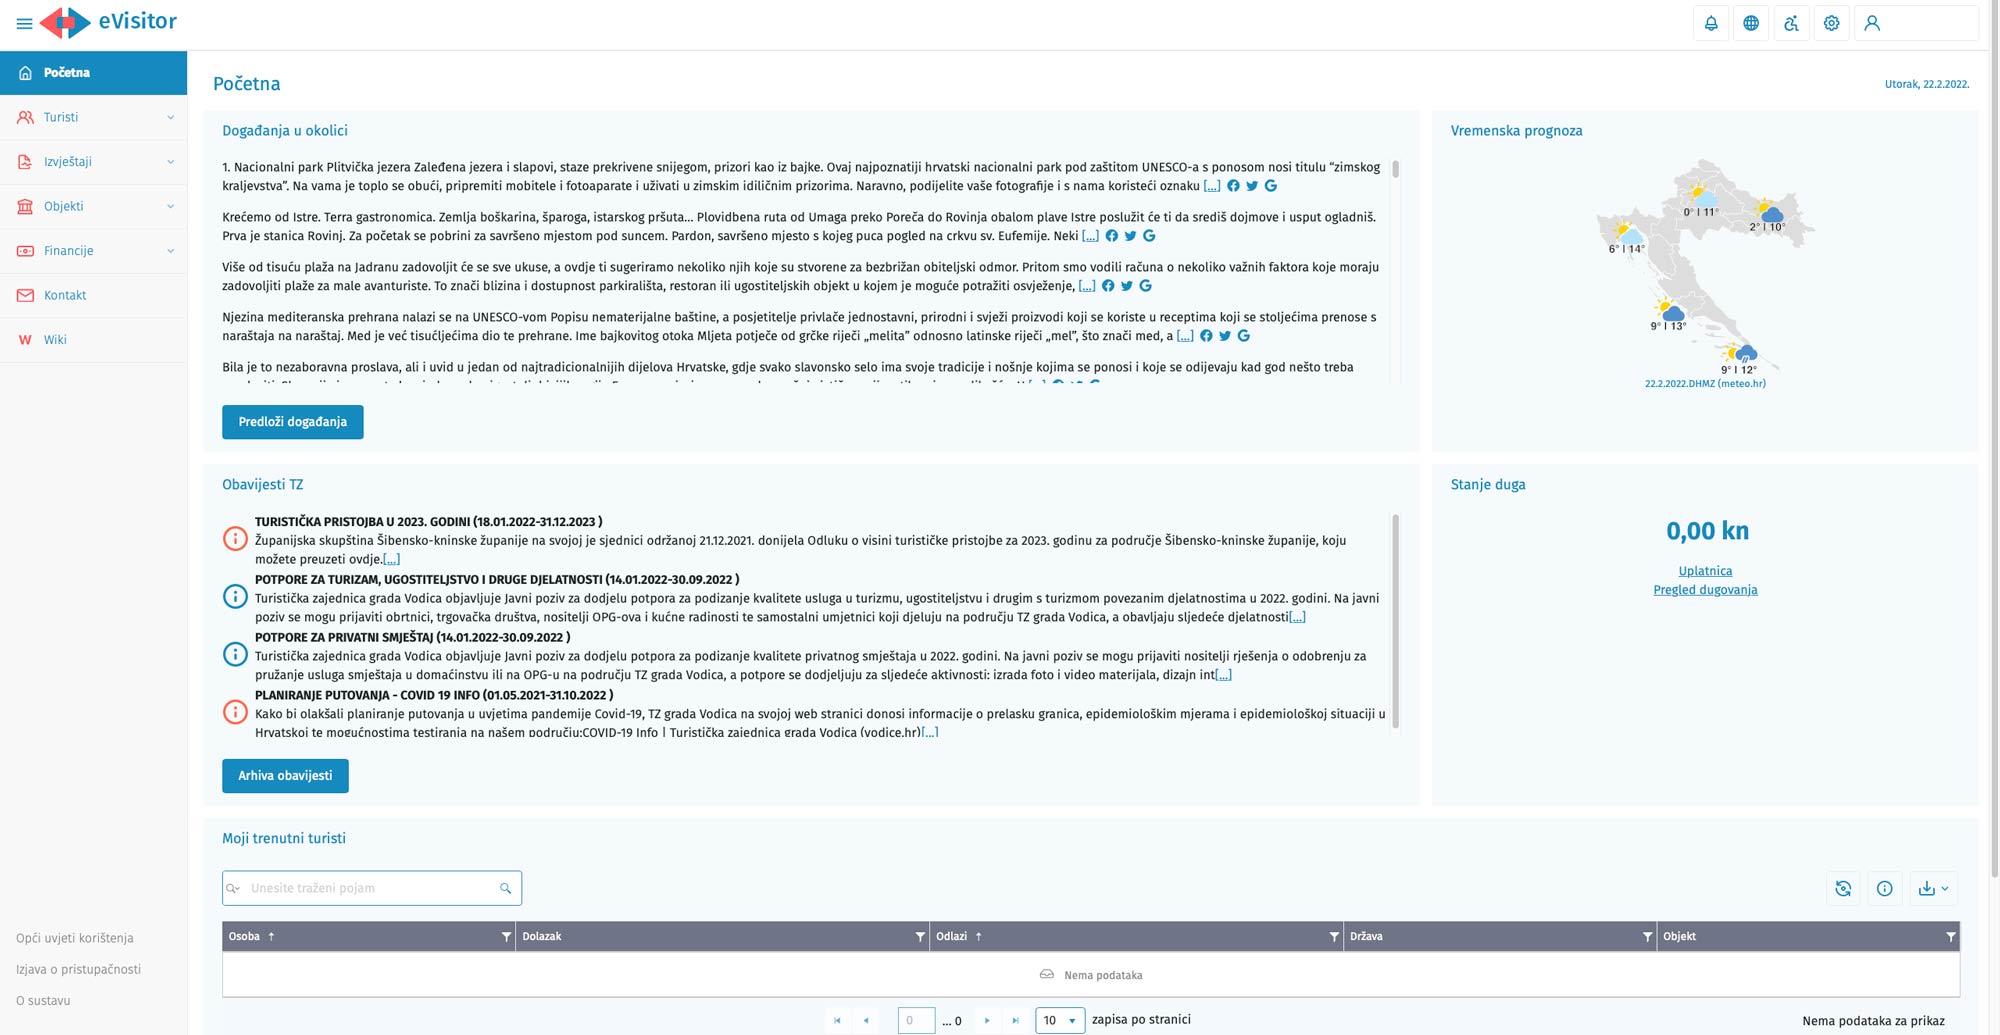
Task: Click the page number input field
Action: coord(916,1020)
